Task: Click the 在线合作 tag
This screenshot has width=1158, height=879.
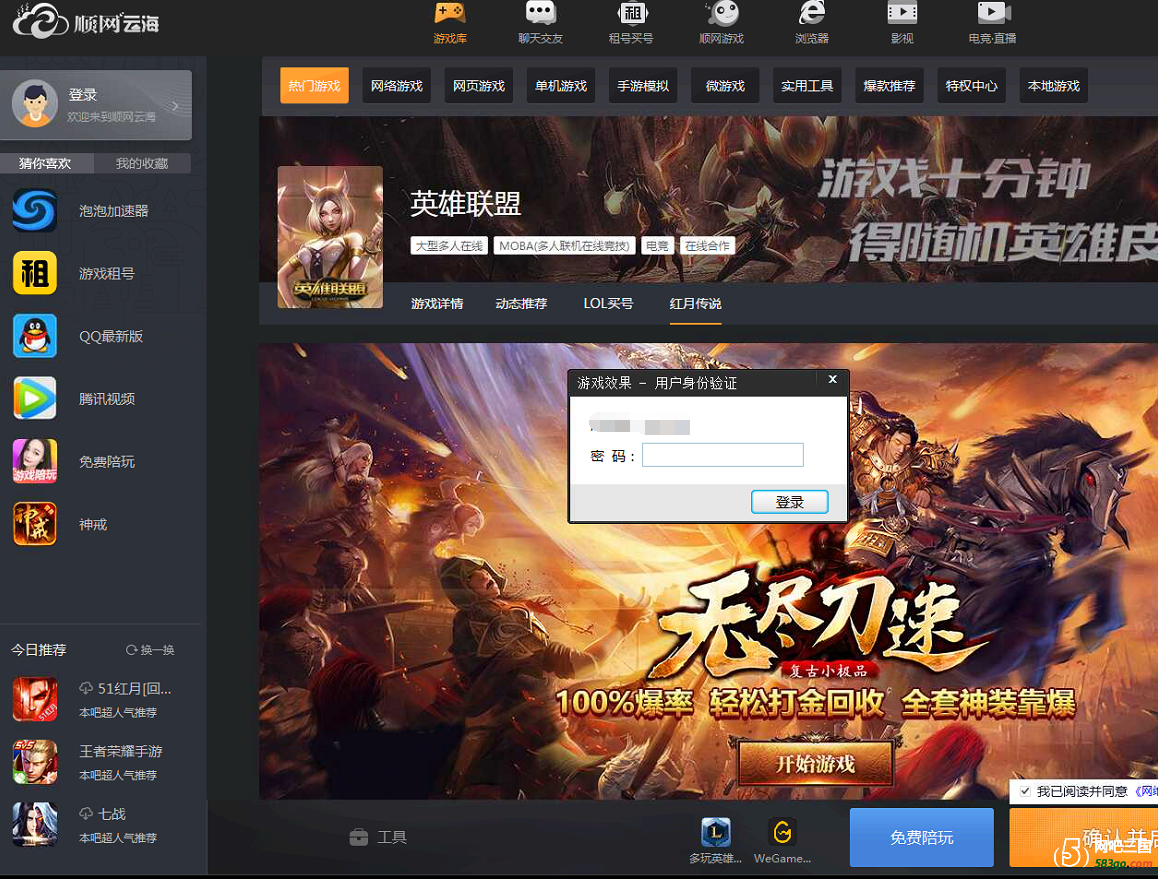Action: (708, 246)
